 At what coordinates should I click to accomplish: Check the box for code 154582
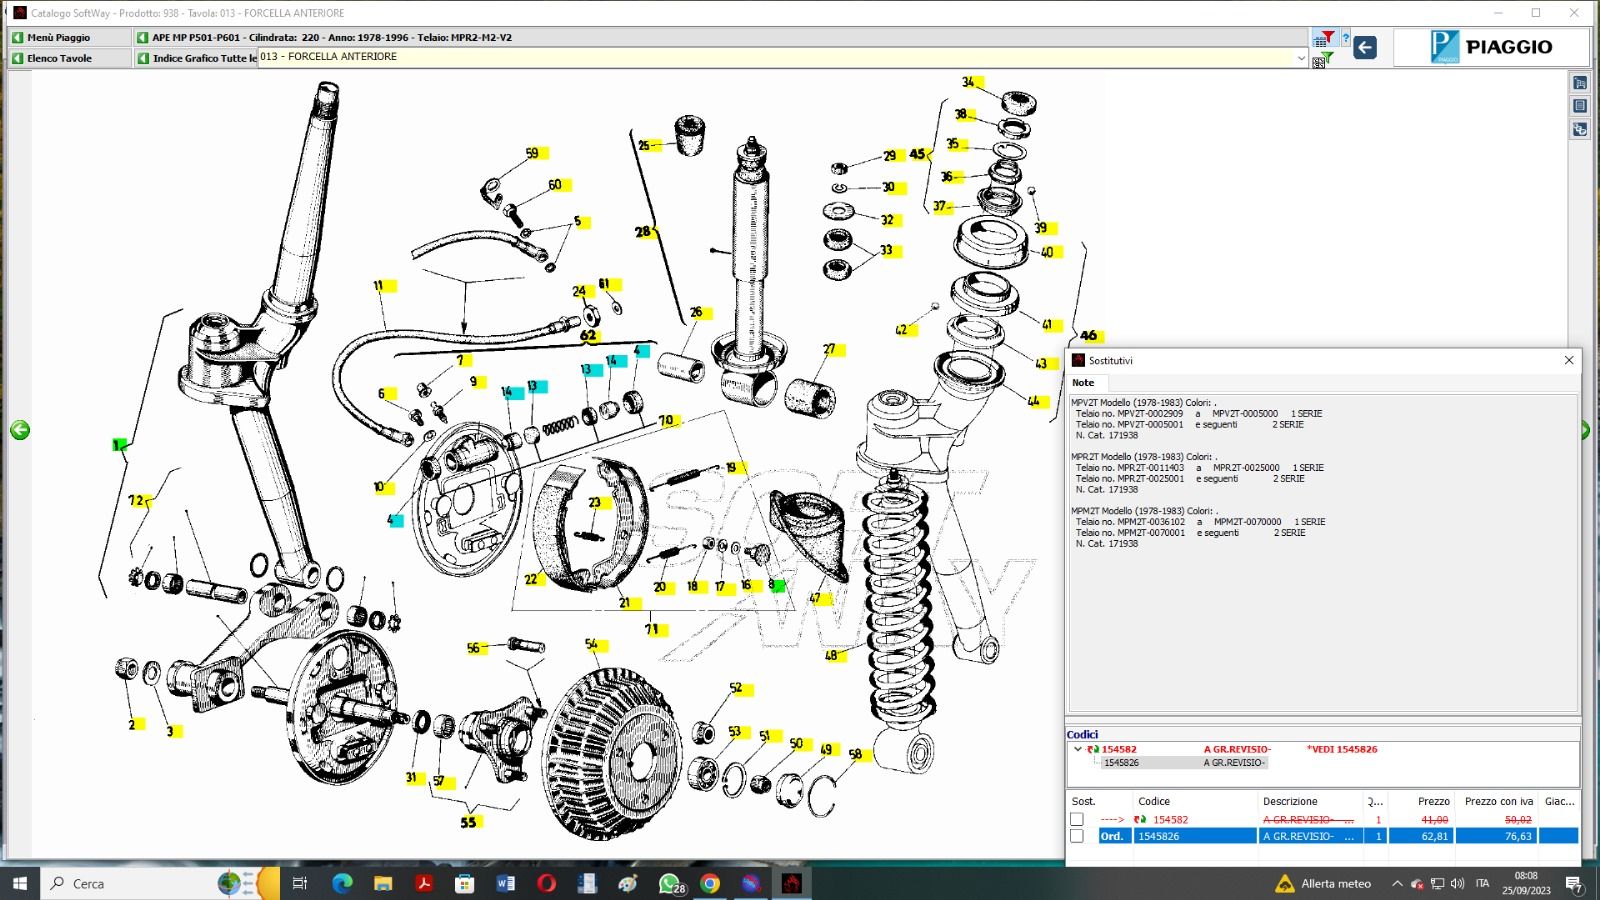click(1077, 819)
